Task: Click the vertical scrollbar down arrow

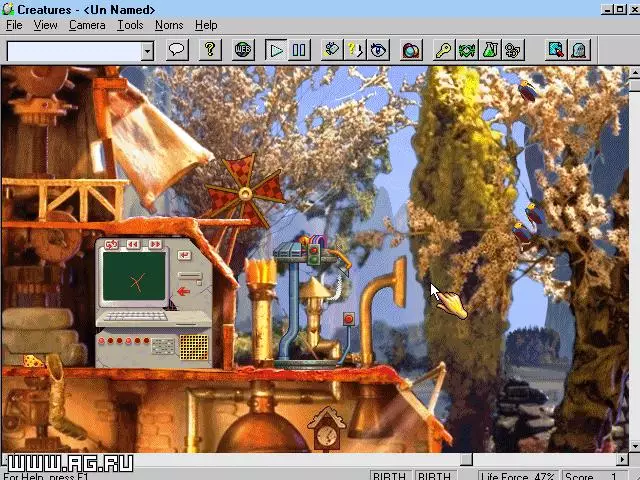Action: 634,446
